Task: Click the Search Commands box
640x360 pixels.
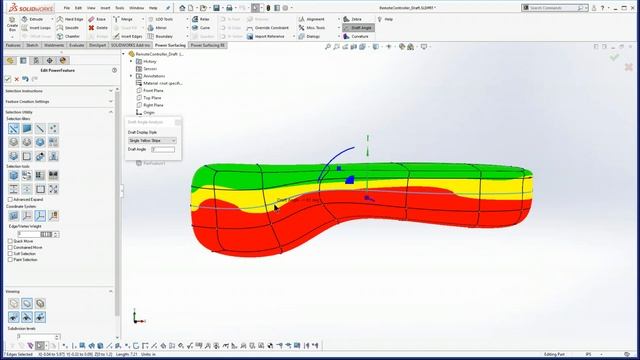Action: [x=553, y=8]
